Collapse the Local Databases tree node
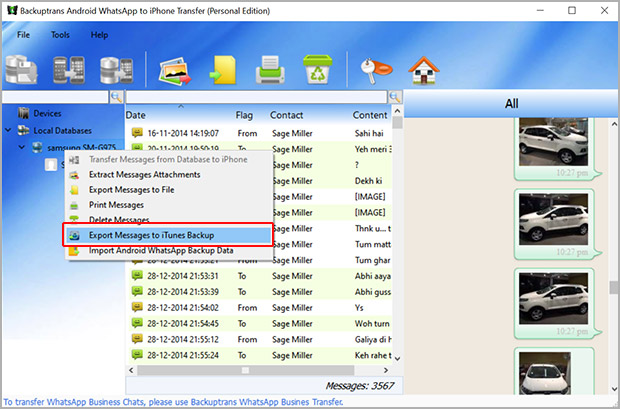The width and height of the screenshot is (620, 409). (x=10, y=130)
